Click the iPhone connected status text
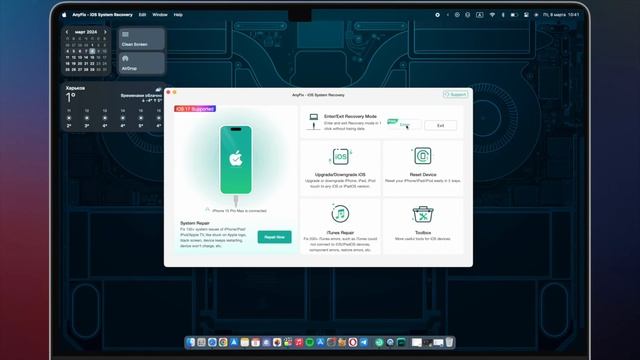The height and width of the screenshot is (360, 640). coord(239,211)
